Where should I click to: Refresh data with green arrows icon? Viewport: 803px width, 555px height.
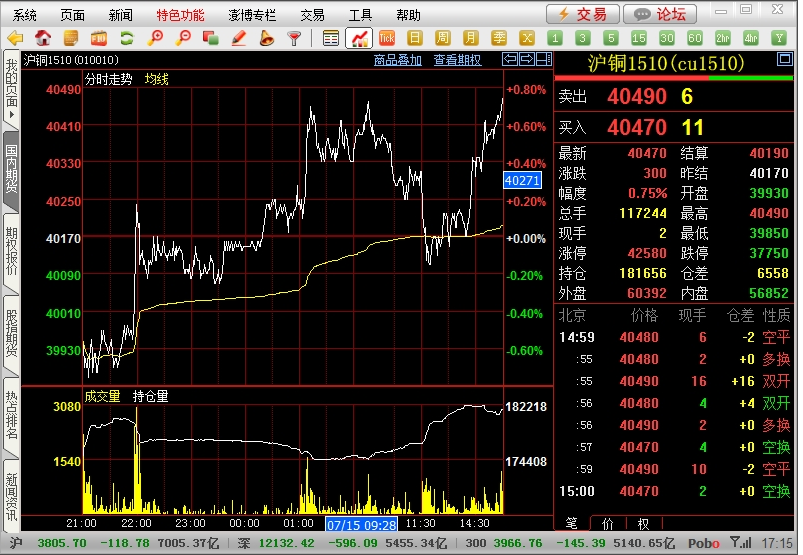(x=126, y=38)
